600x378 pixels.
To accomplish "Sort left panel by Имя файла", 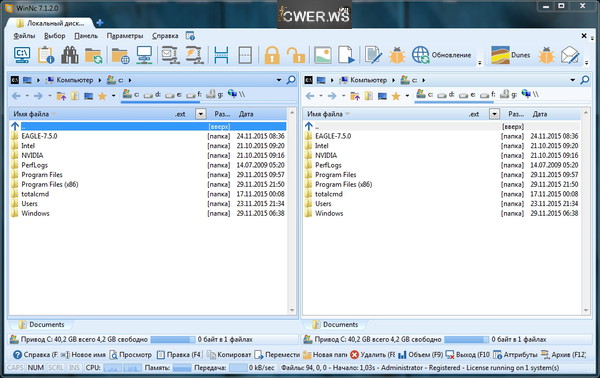I will [x=31, y=114].
